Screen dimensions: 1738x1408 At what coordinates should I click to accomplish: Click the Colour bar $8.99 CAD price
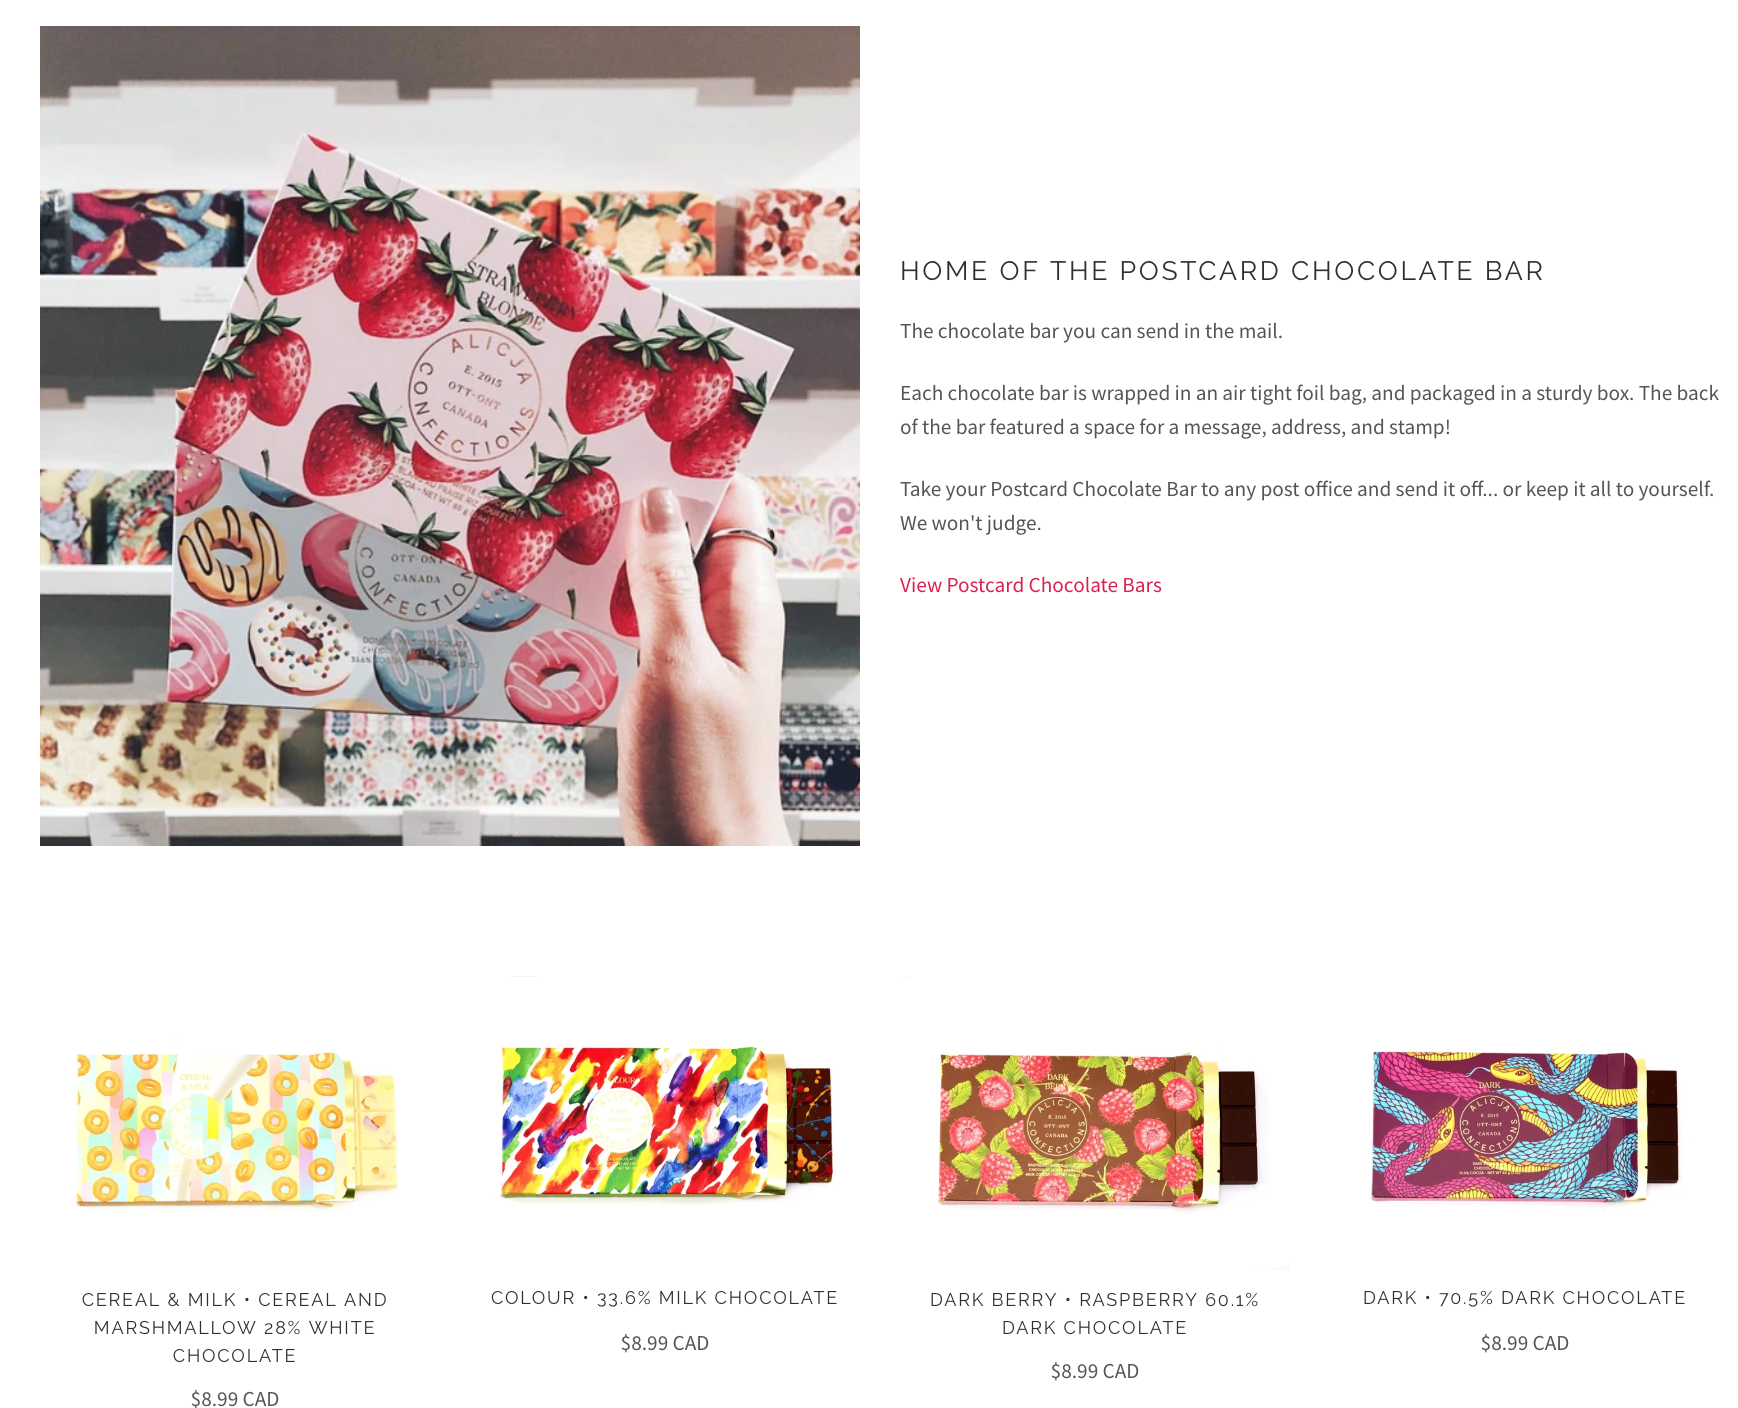(665, 1343)
